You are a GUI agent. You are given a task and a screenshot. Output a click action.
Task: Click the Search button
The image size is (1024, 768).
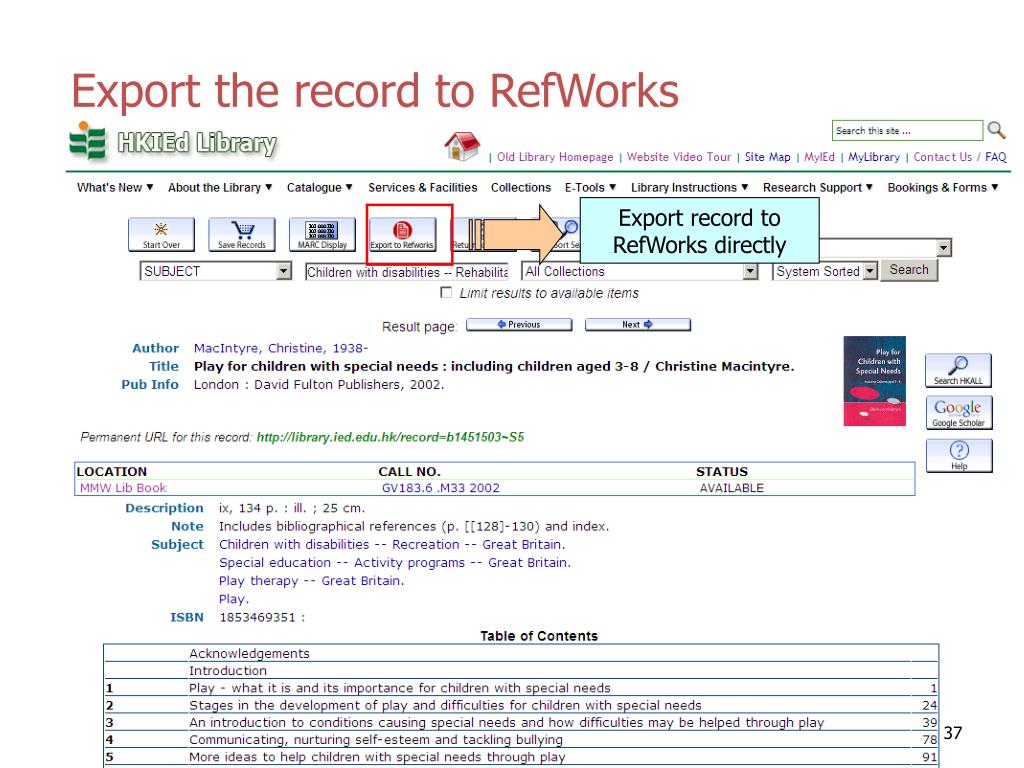coord(908,270)
